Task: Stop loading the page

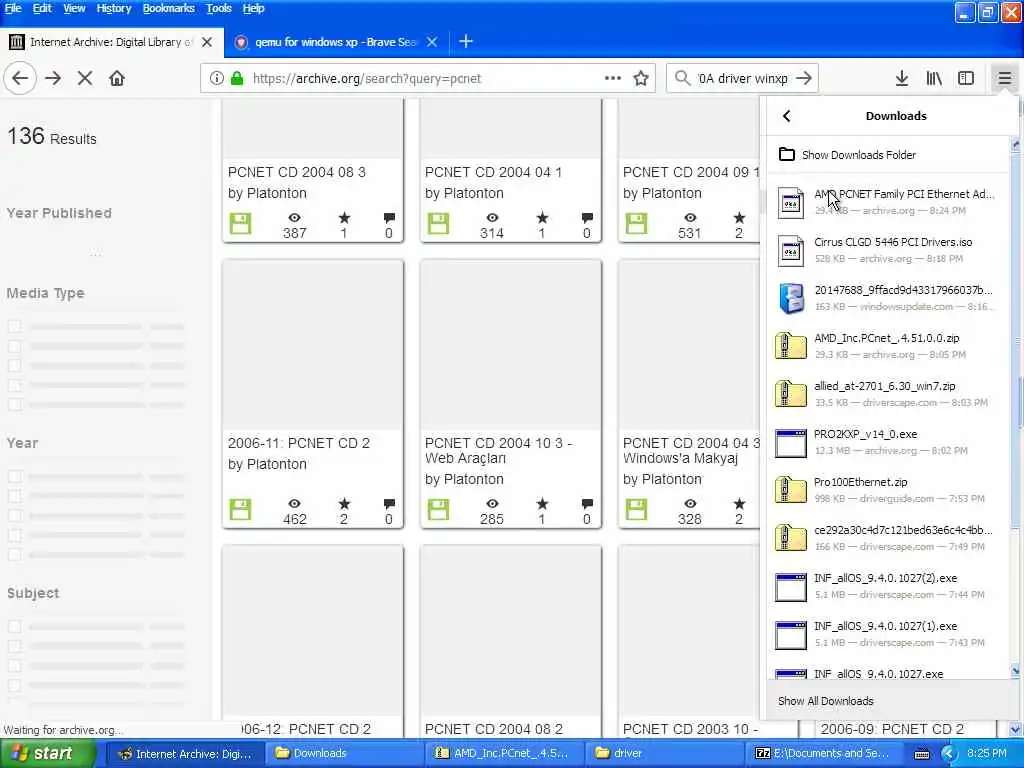Action: (x=85, y=78)
